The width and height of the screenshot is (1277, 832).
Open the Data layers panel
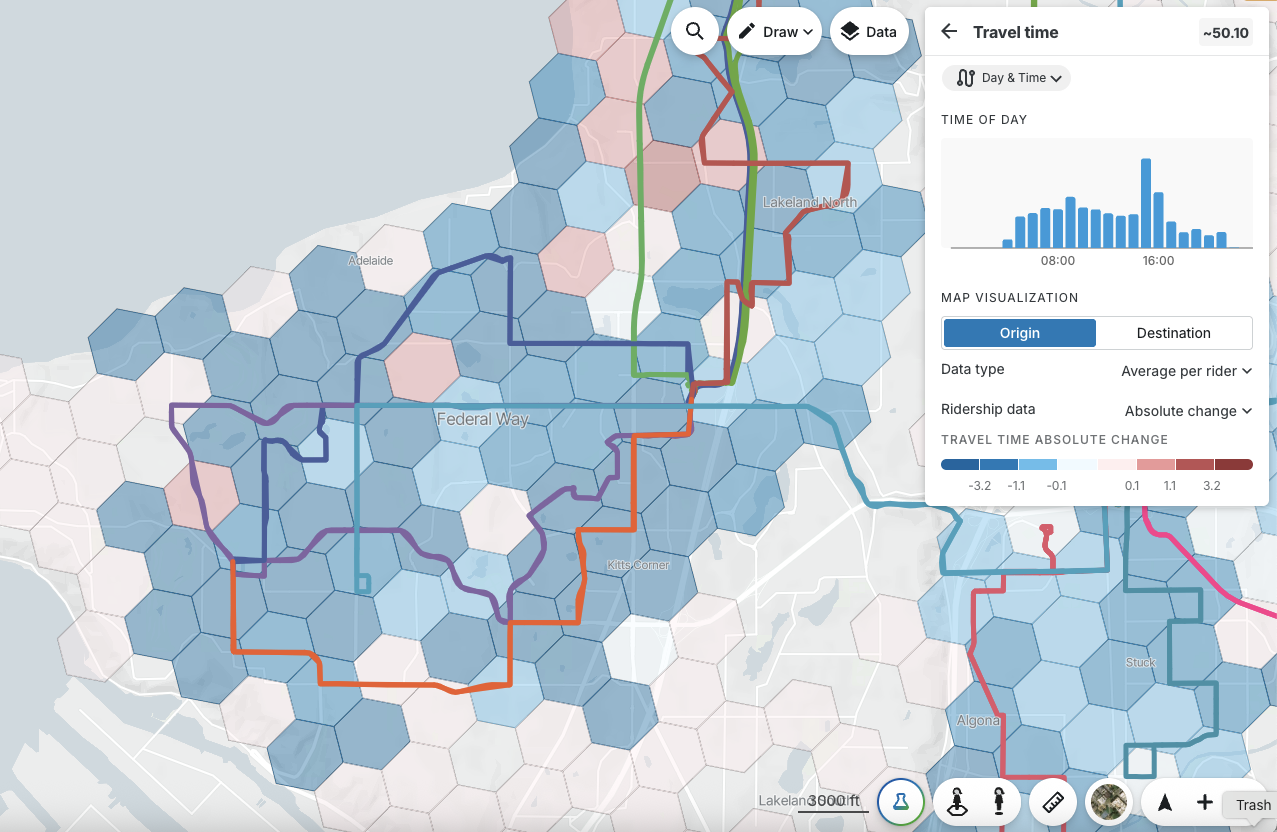[868, 31]
